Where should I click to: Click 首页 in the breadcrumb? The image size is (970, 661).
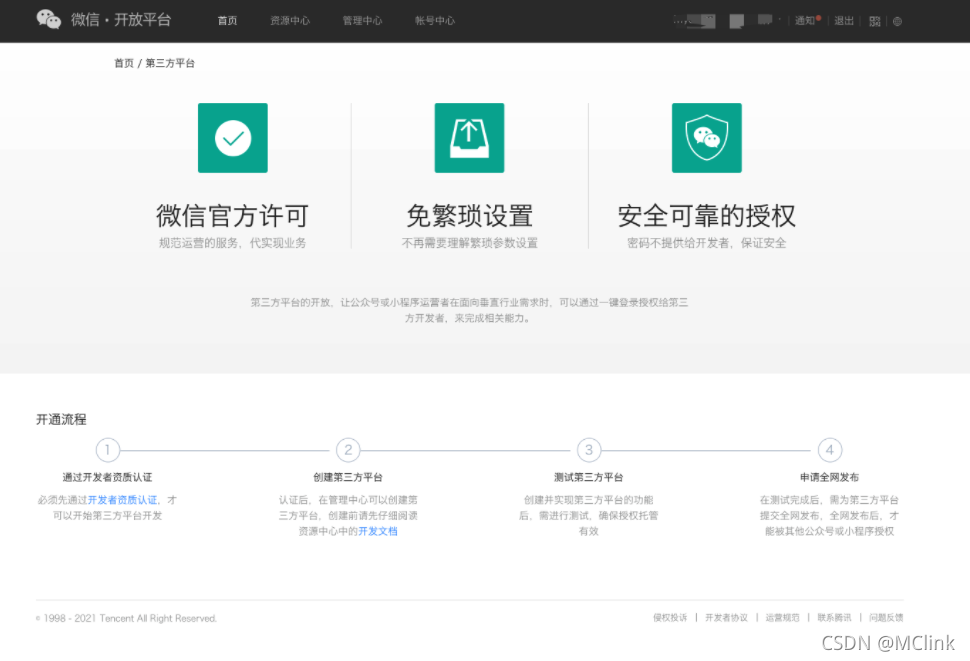tap(124, 63)
